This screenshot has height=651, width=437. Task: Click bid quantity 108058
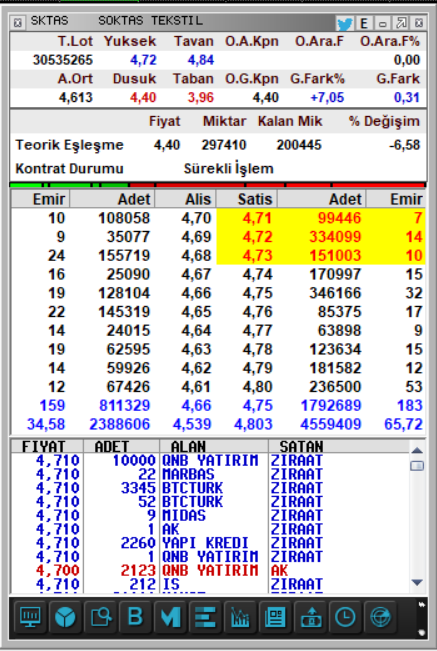(x=124, y=218)
